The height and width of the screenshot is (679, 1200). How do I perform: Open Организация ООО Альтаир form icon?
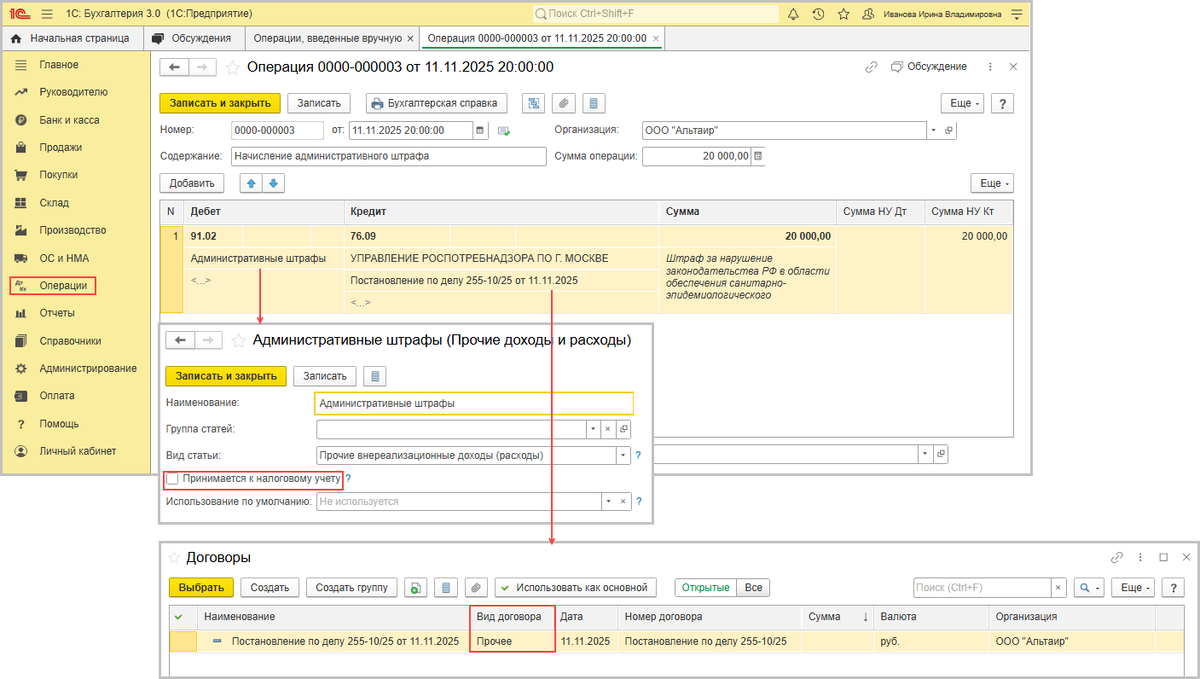[x=949, y=130]
